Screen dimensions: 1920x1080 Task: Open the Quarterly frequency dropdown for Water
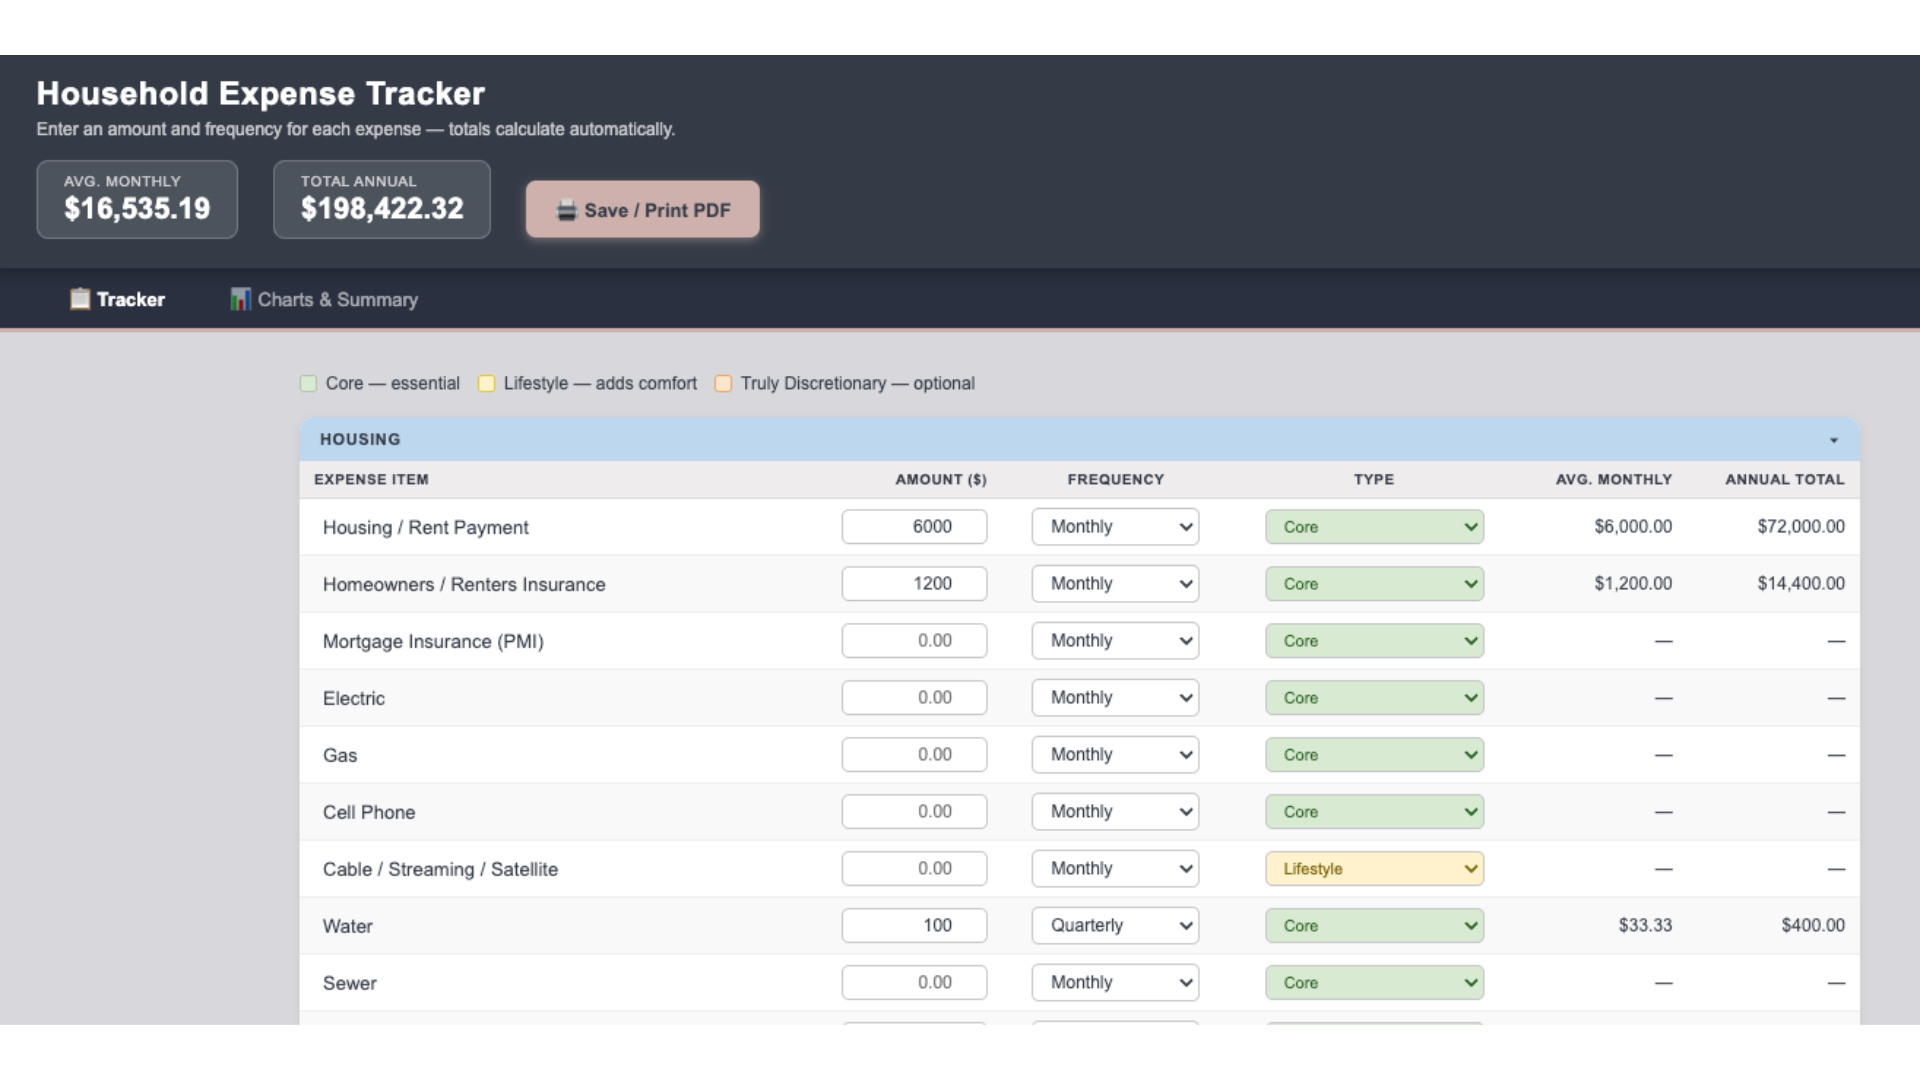coord(1115,926)
